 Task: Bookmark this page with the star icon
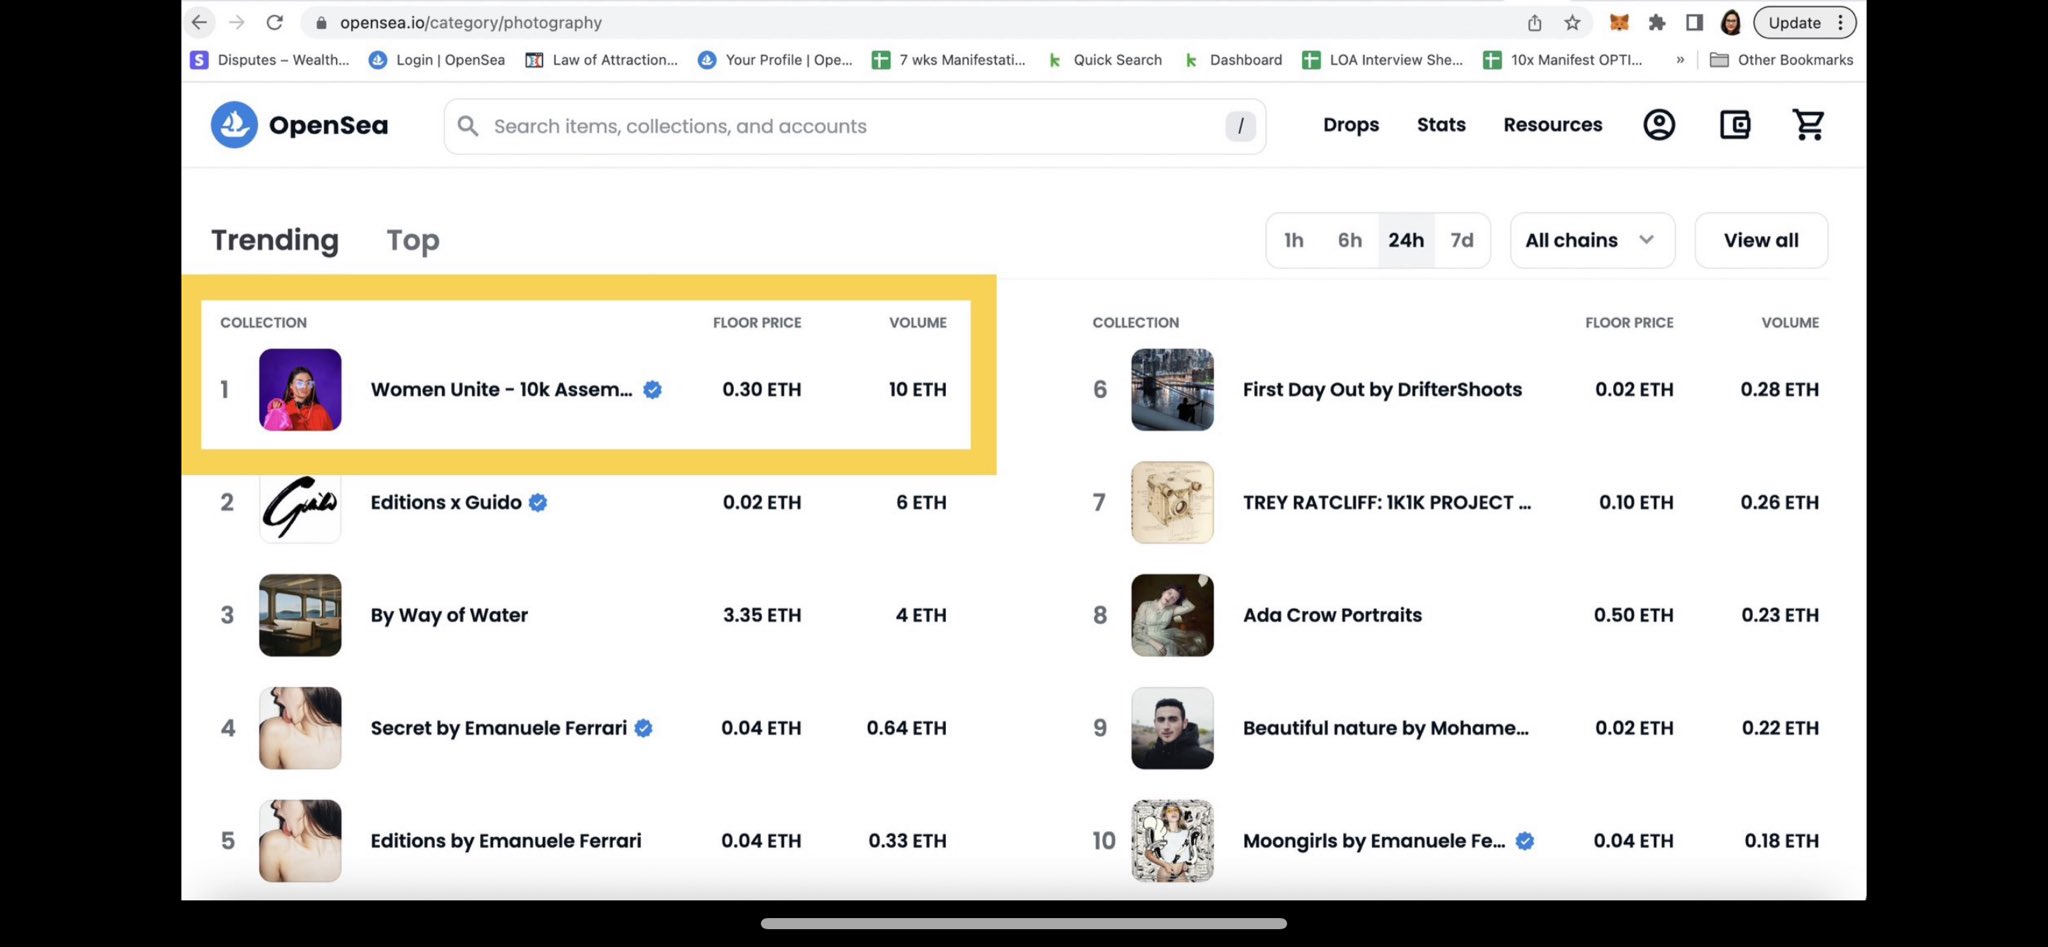[x=1572, y=23]
